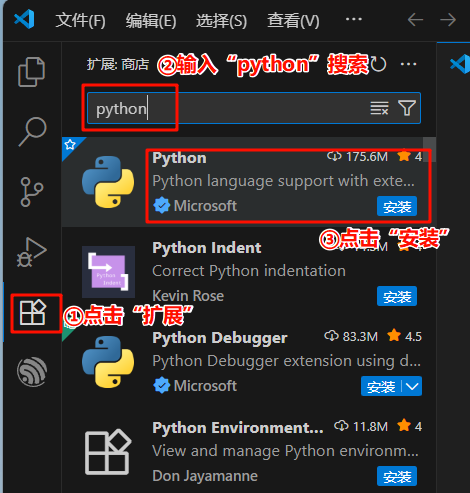Open the ESP-IDF icon in activity bar
Screen dimensions: 470x493
coord(32,372)
